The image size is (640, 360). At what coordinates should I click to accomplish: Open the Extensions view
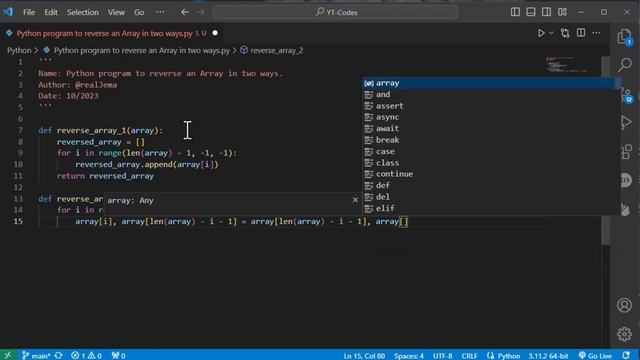[x=626, y=151]
